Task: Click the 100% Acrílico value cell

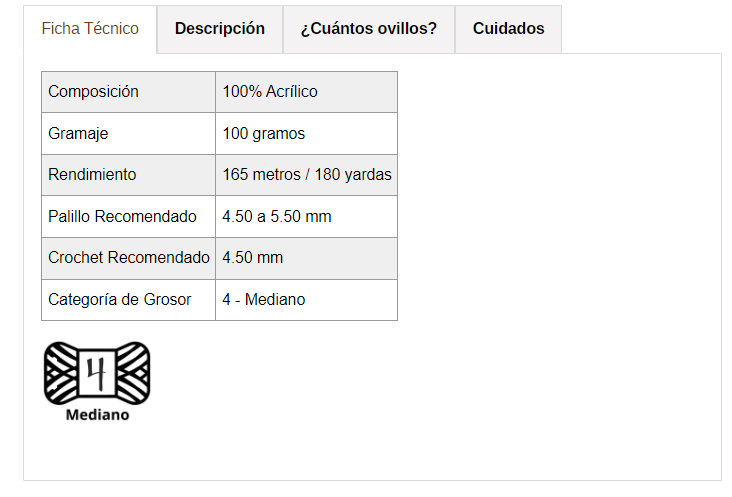Action: coord(306,92)
